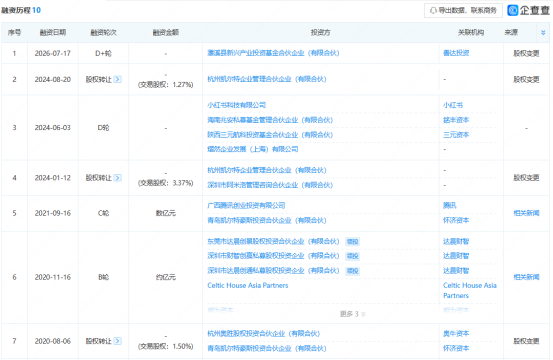The width and height of the screenshot is (553, 360).
Task: Open 深圳市达晨创通 private equity link
Action: 273,271
